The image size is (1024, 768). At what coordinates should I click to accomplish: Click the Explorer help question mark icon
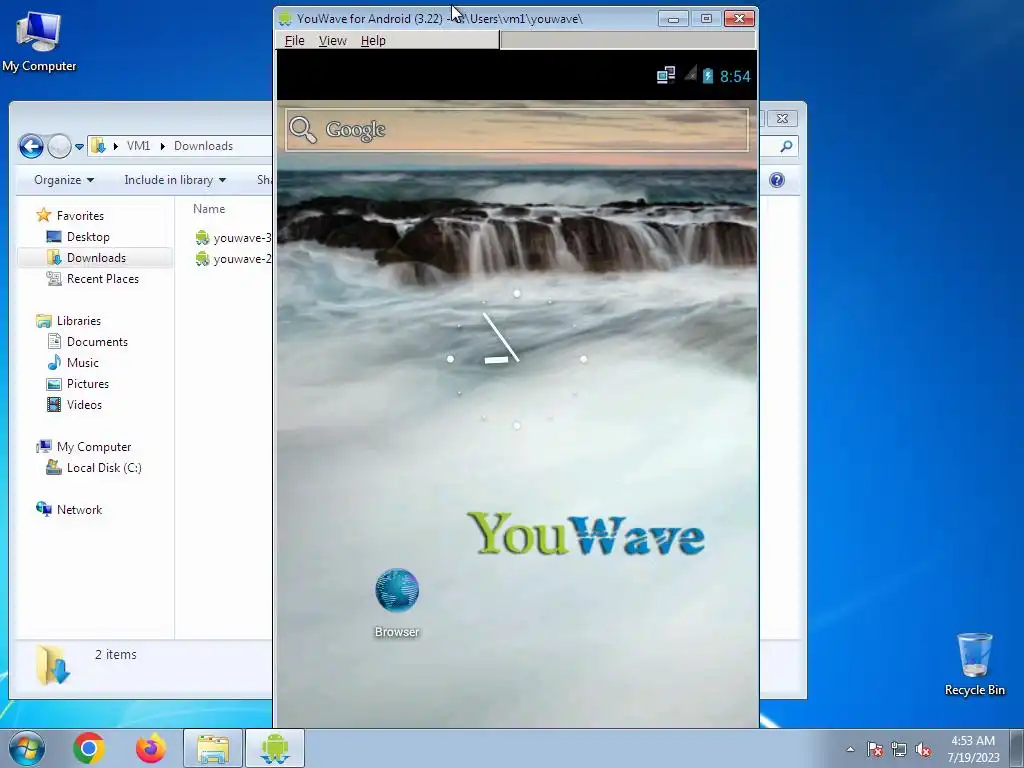(x=776, y=180)
